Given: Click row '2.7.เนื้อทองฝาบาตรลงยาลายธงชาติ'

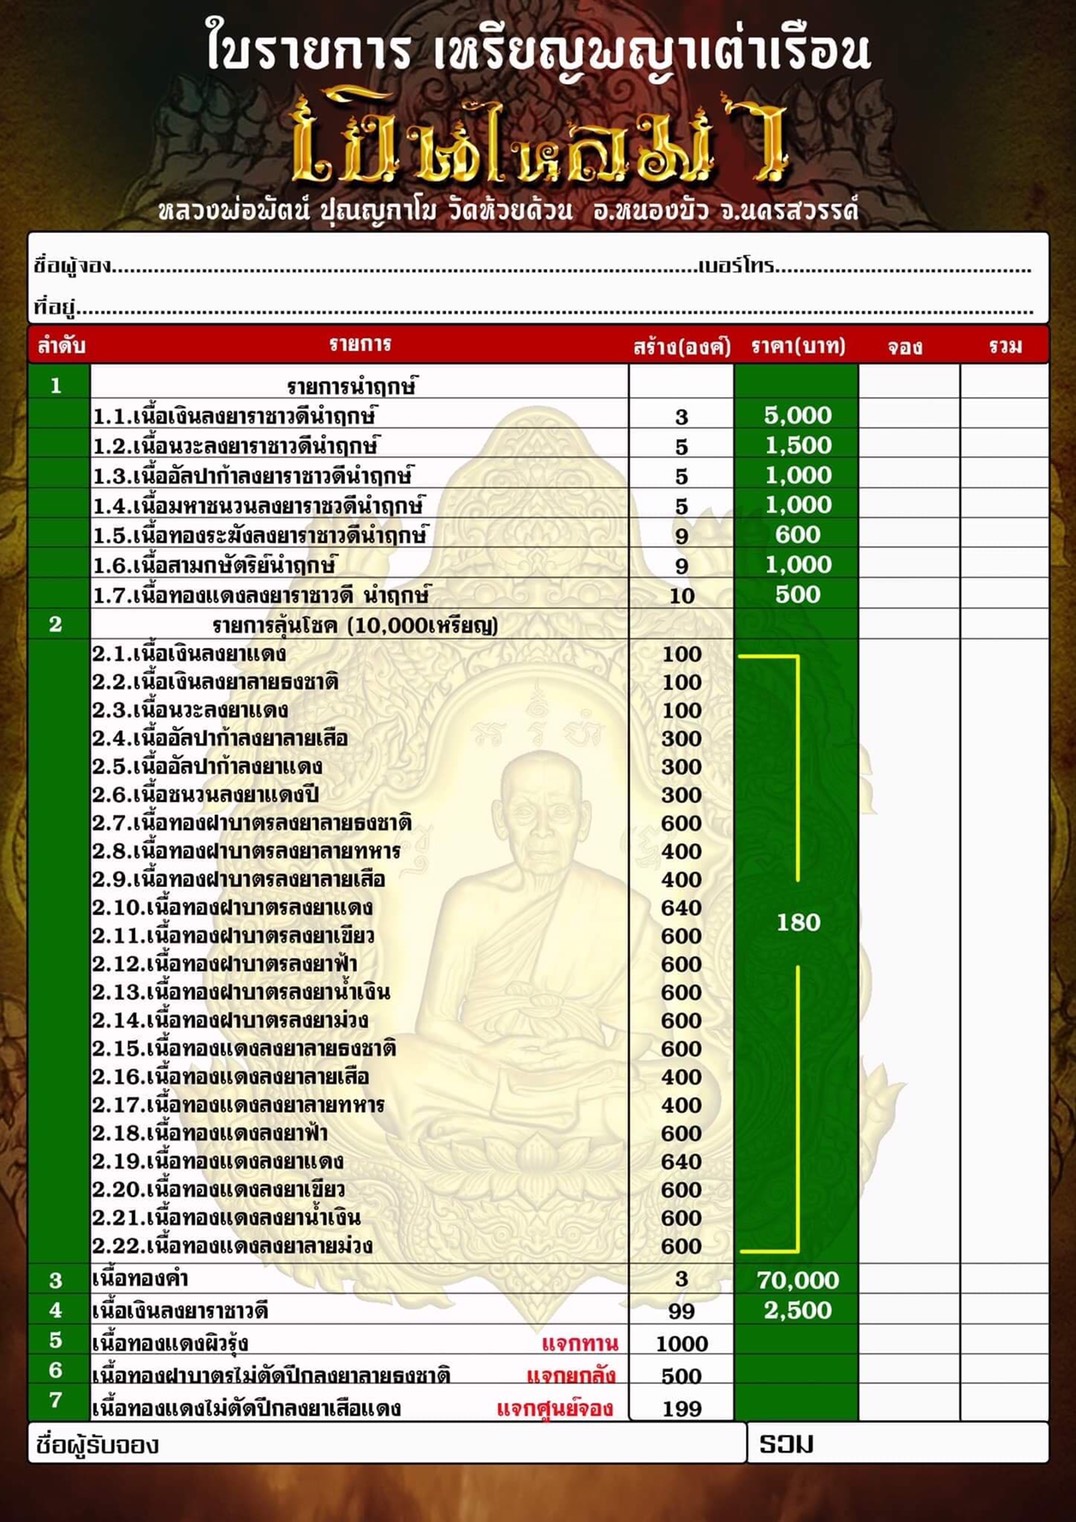Looking at the screenshot, I should (x=252, y=823).
